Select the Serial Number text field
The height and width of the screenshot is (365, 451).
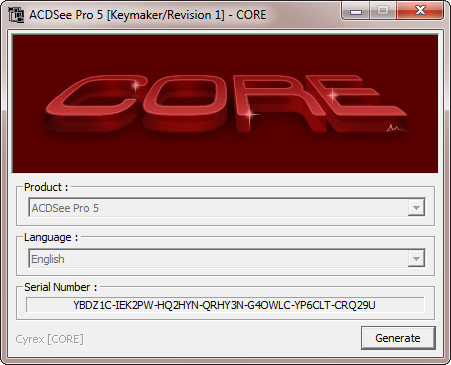pyautogui.click(x=225, y=305)
